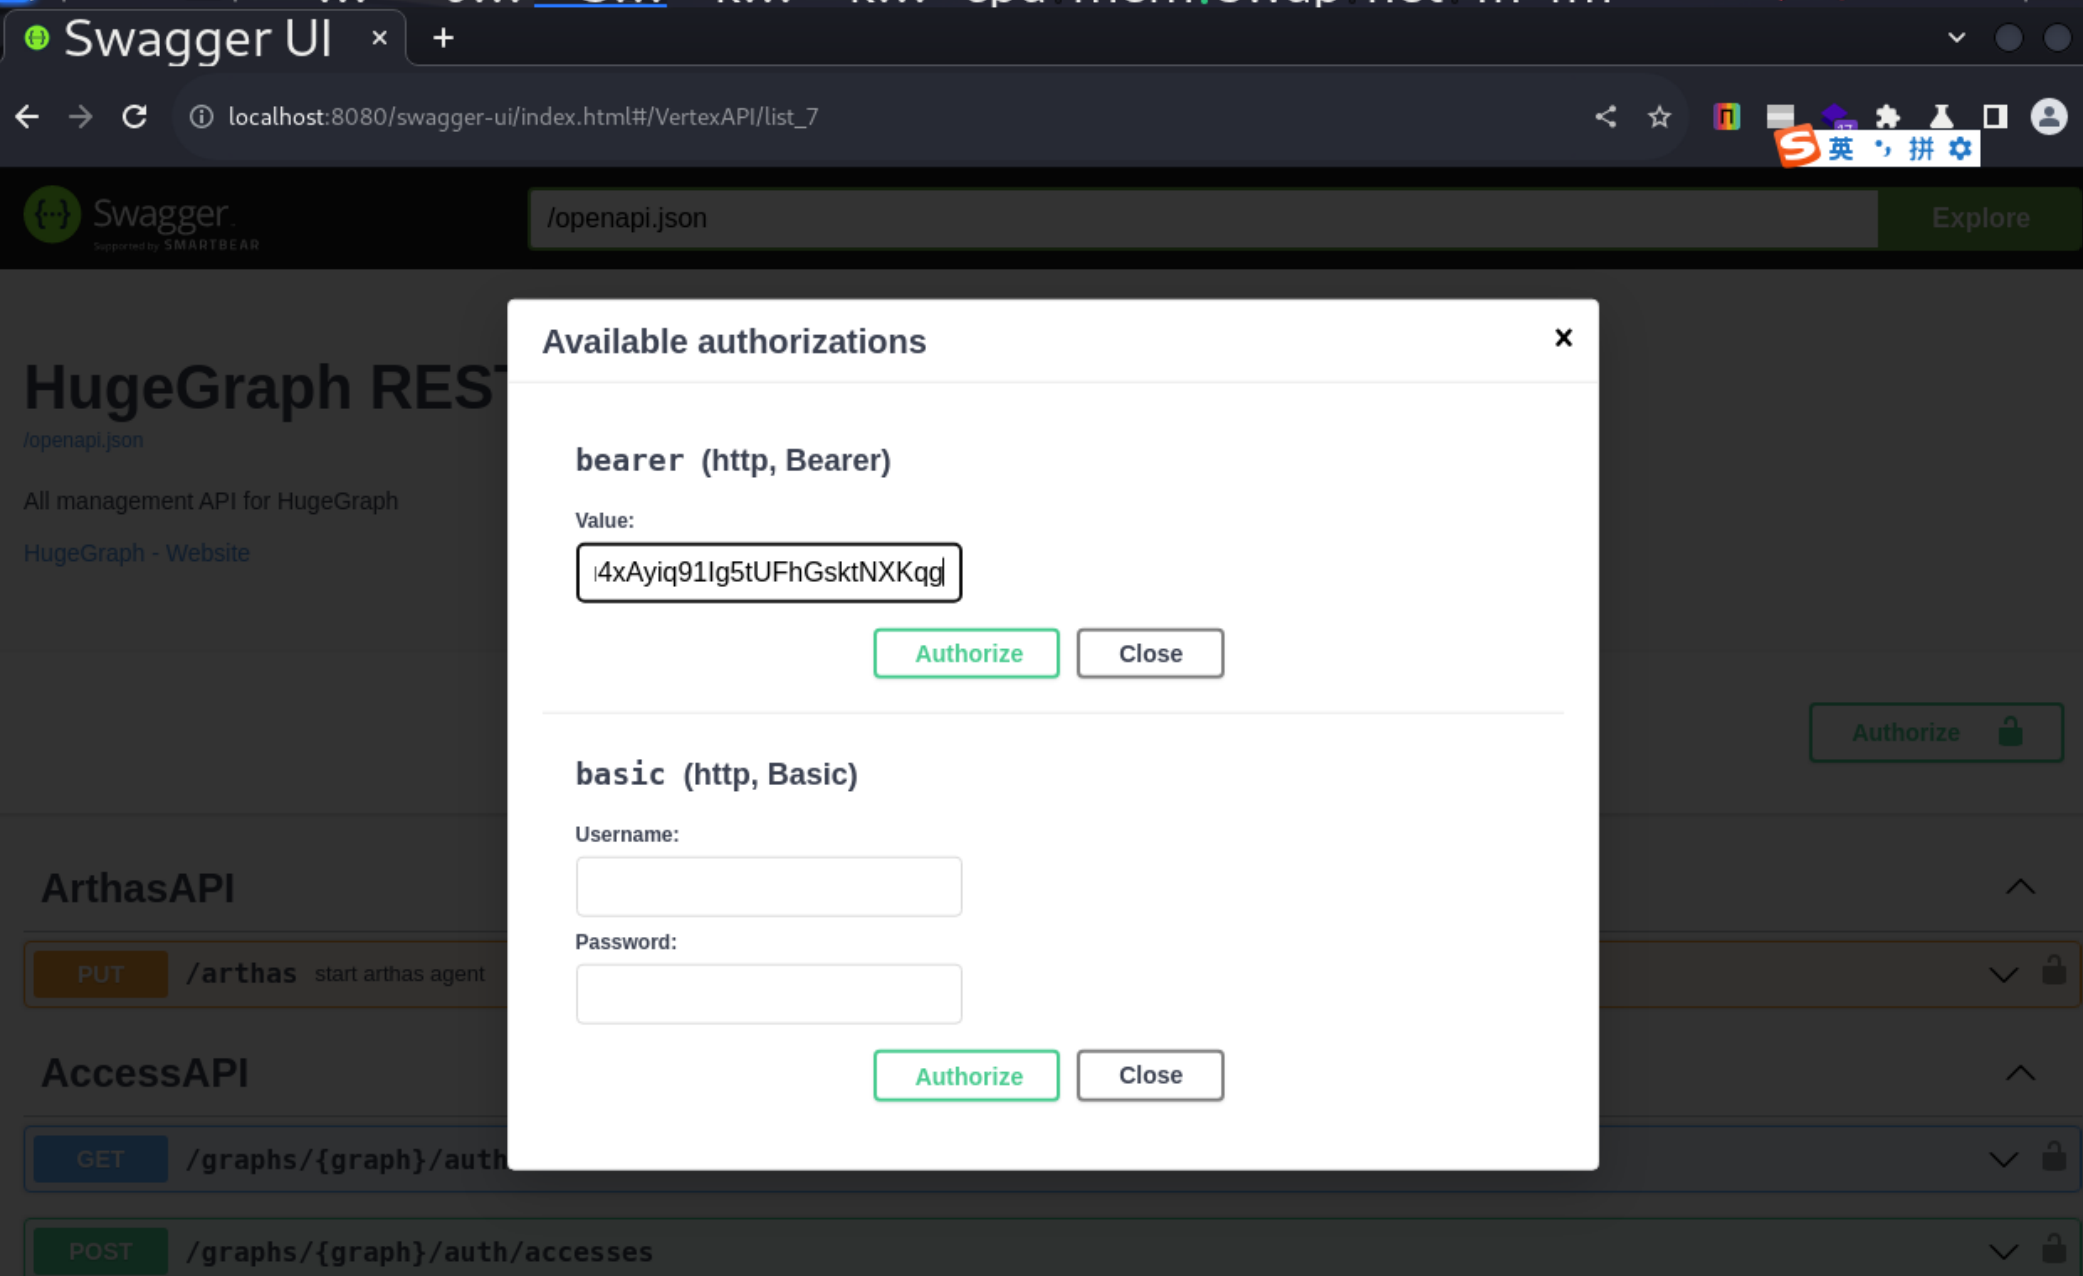Viewport: 2083px width, 1276px height.
Task: Reload the page with refresh icon
Action: (x=134, y=117)
